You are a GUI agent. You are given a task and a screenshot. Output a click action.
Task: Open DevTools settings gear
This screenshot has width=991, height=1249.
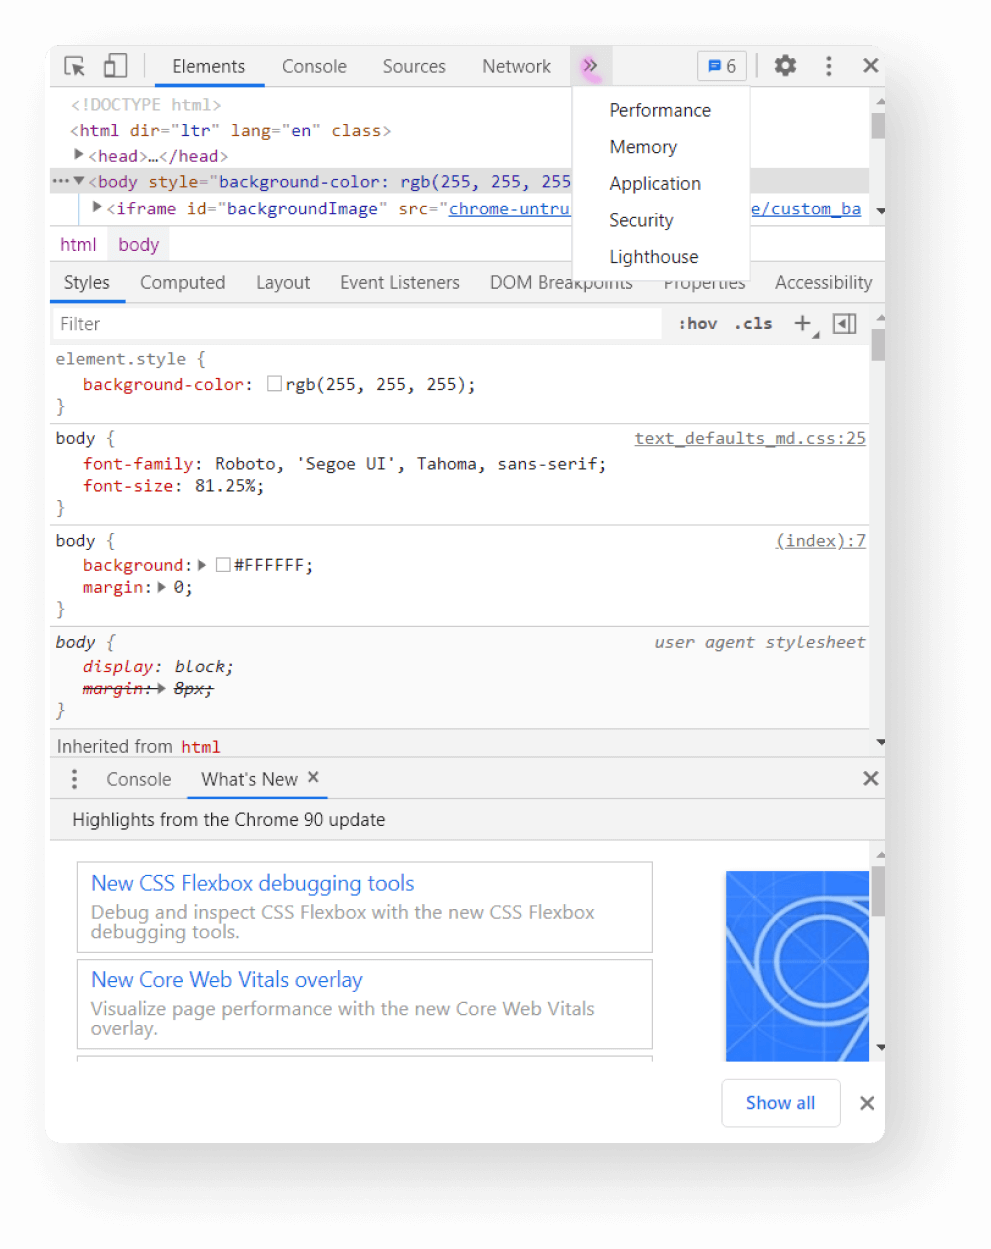pyautogui.click(x=785, y=66)
